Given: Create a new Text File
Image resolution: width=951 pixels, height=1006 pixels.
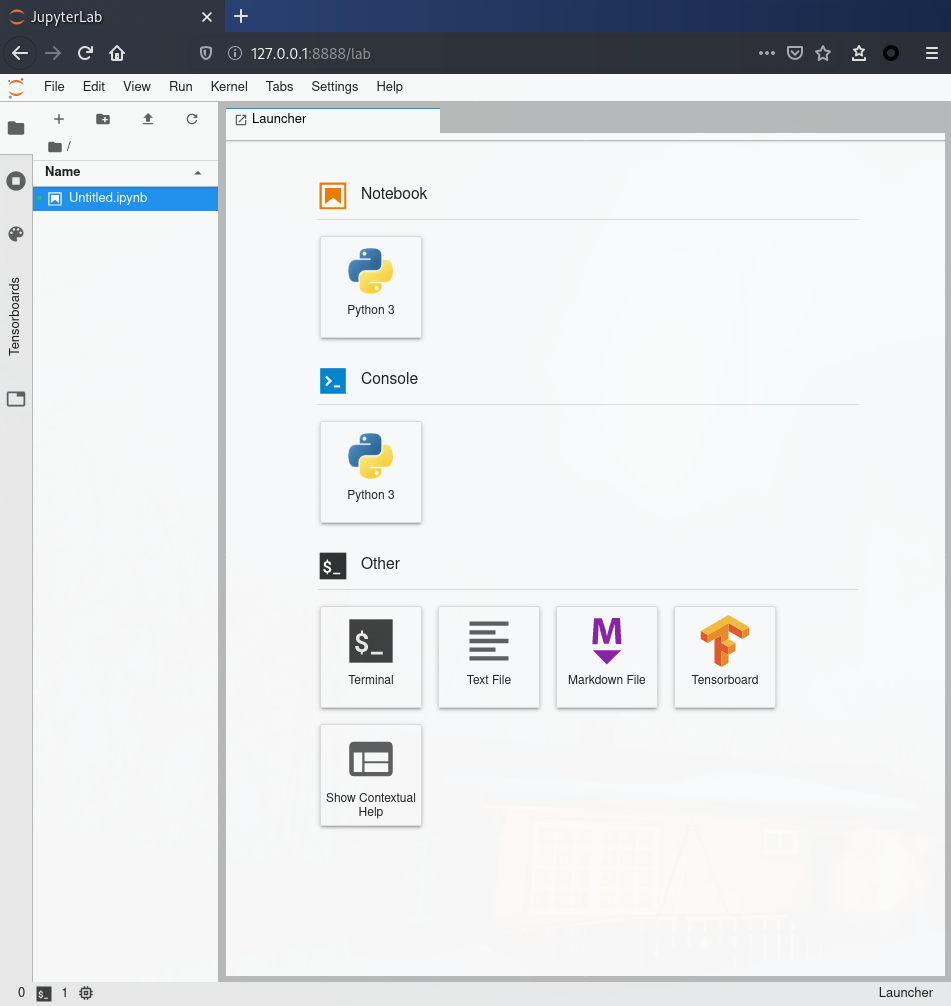Looking at the screenshot, I should [x=489, y=657].
